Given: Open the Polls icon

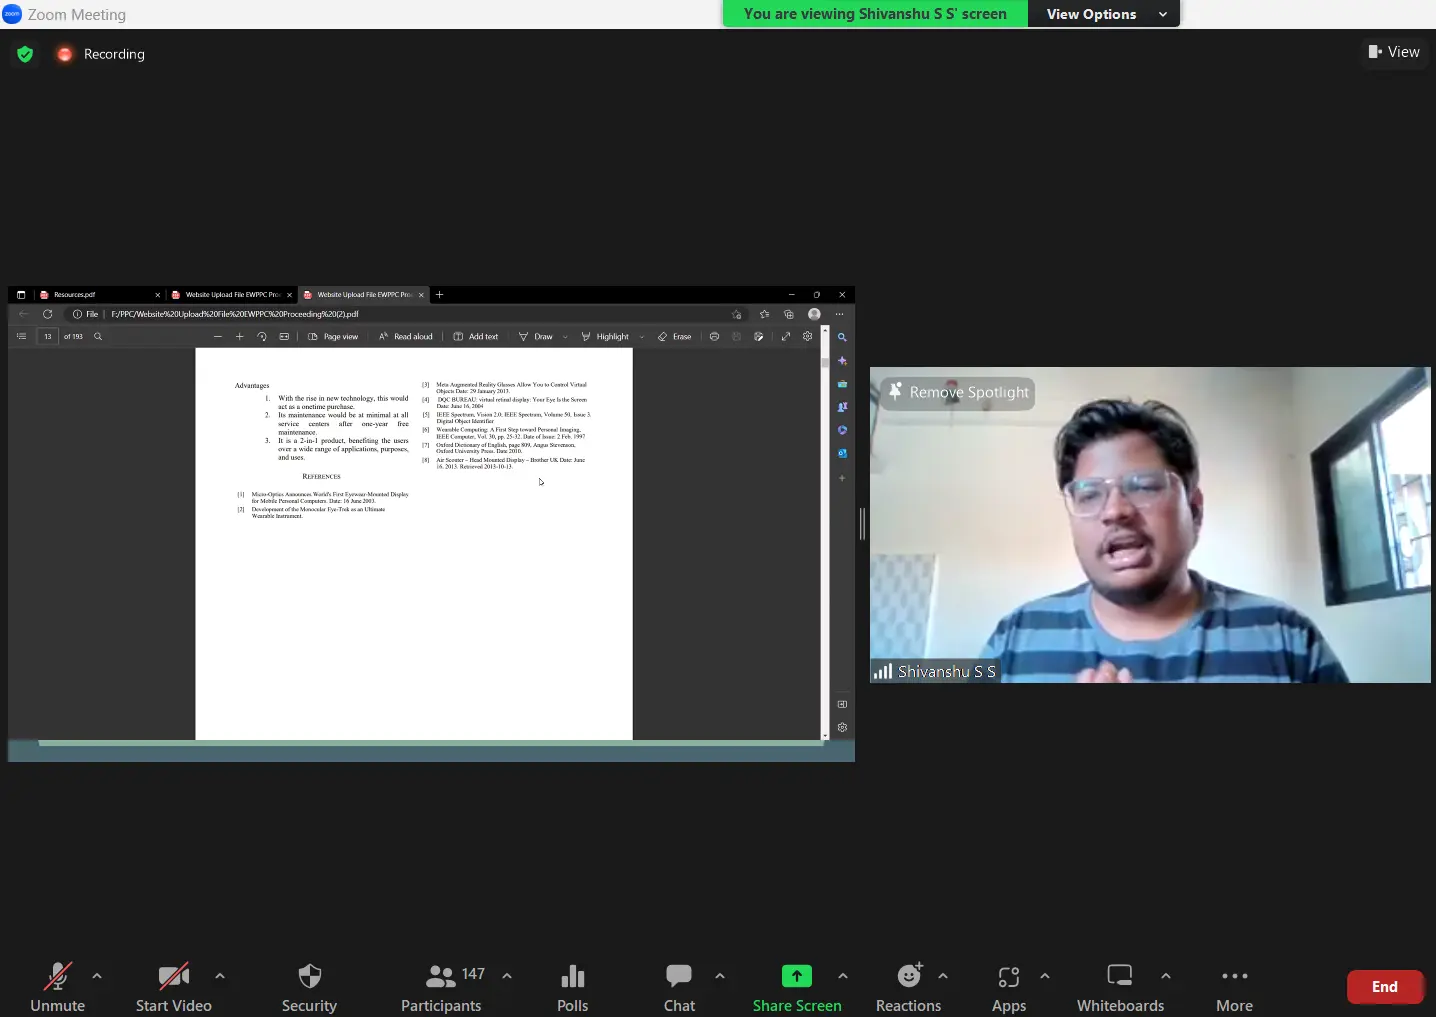Looking at the screenshot, I should [572, 986].
